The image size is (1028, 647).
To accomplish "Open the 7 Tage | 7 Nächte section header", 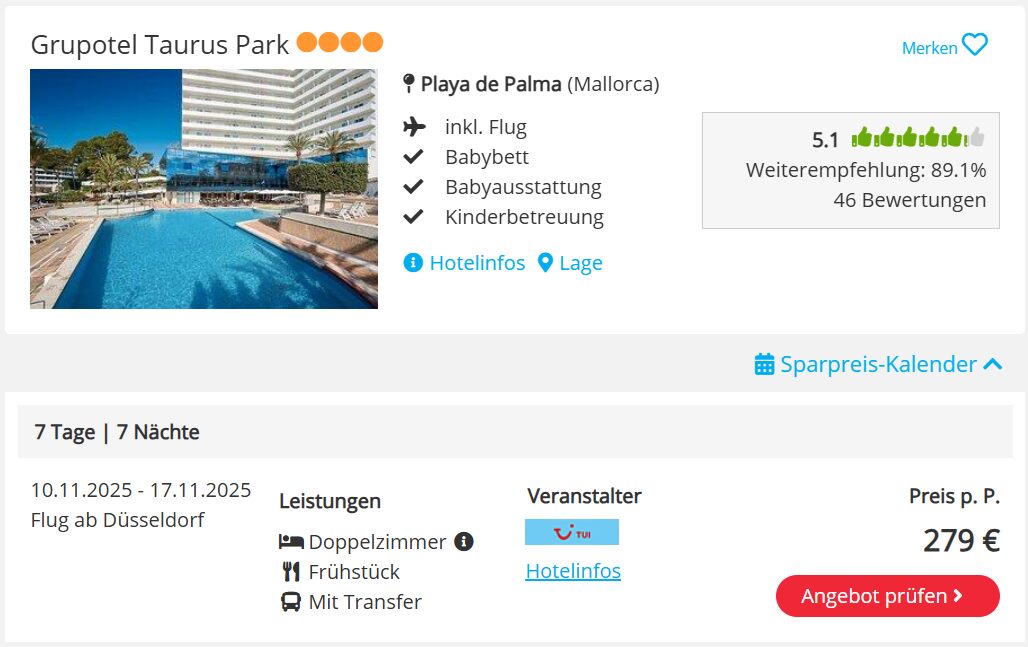I will click(x=117, y=432).
